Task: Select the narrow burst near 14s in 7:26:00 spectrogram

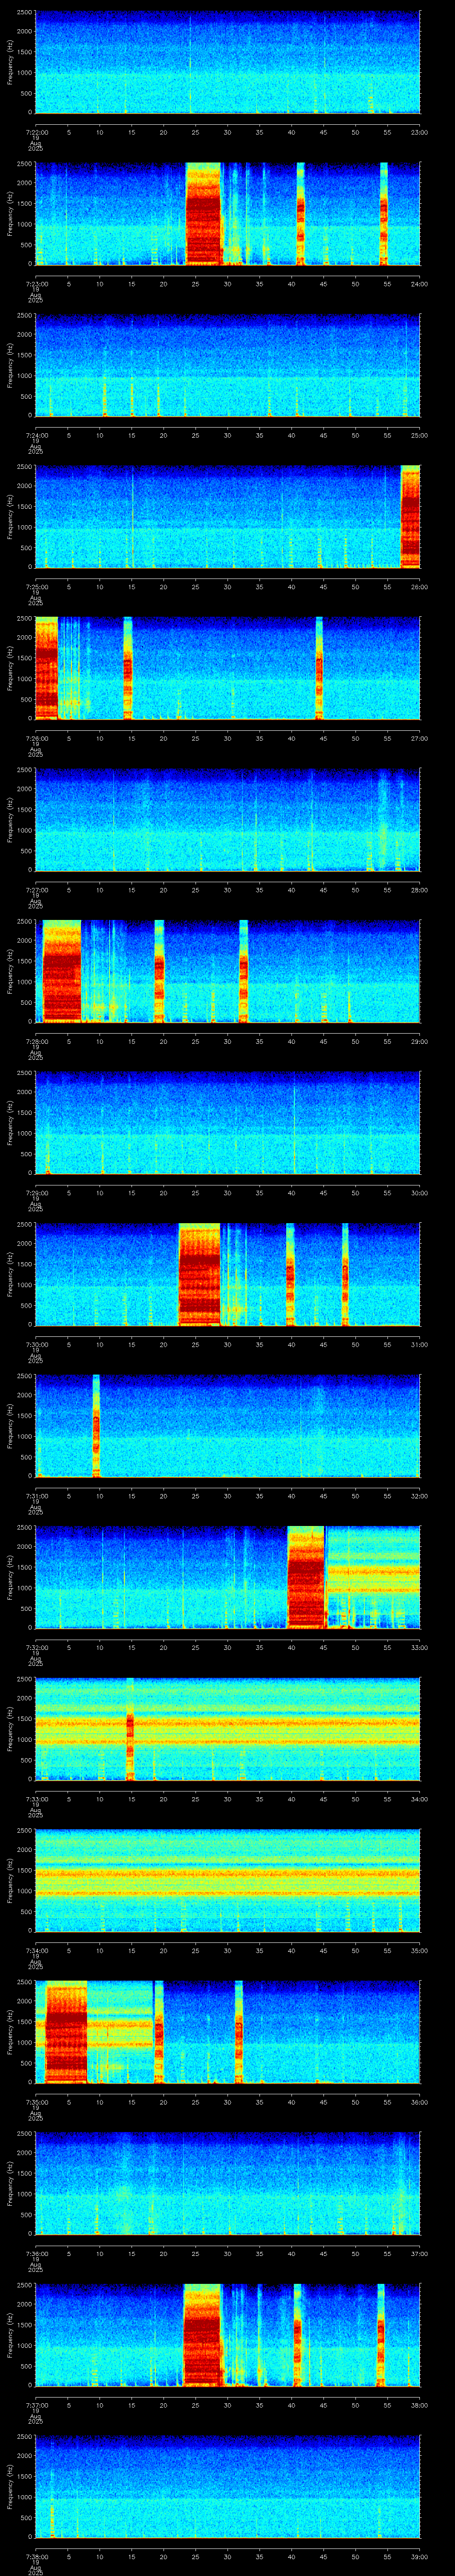Action: pyautogui.click(x=127, y=668)
